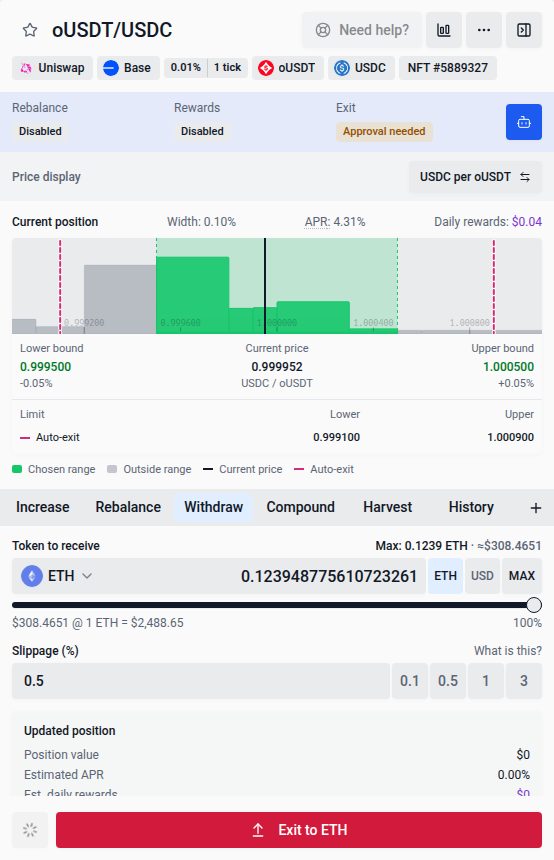Click the withdraw percentage slider handle
This screenshot has height=860, width=554.
(x=534, y=605)
